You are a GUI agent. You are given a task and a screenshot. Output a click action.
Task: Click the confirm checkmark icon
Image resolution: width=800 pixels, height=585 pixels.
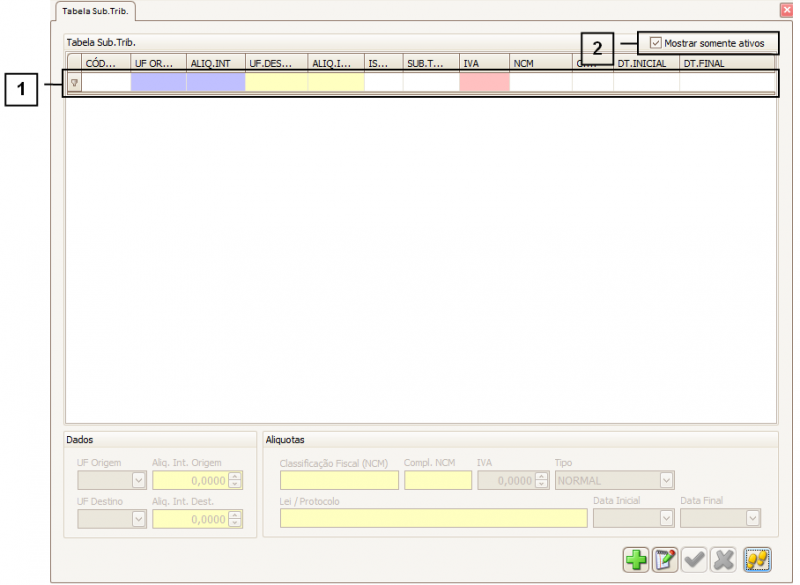[694, 560]
